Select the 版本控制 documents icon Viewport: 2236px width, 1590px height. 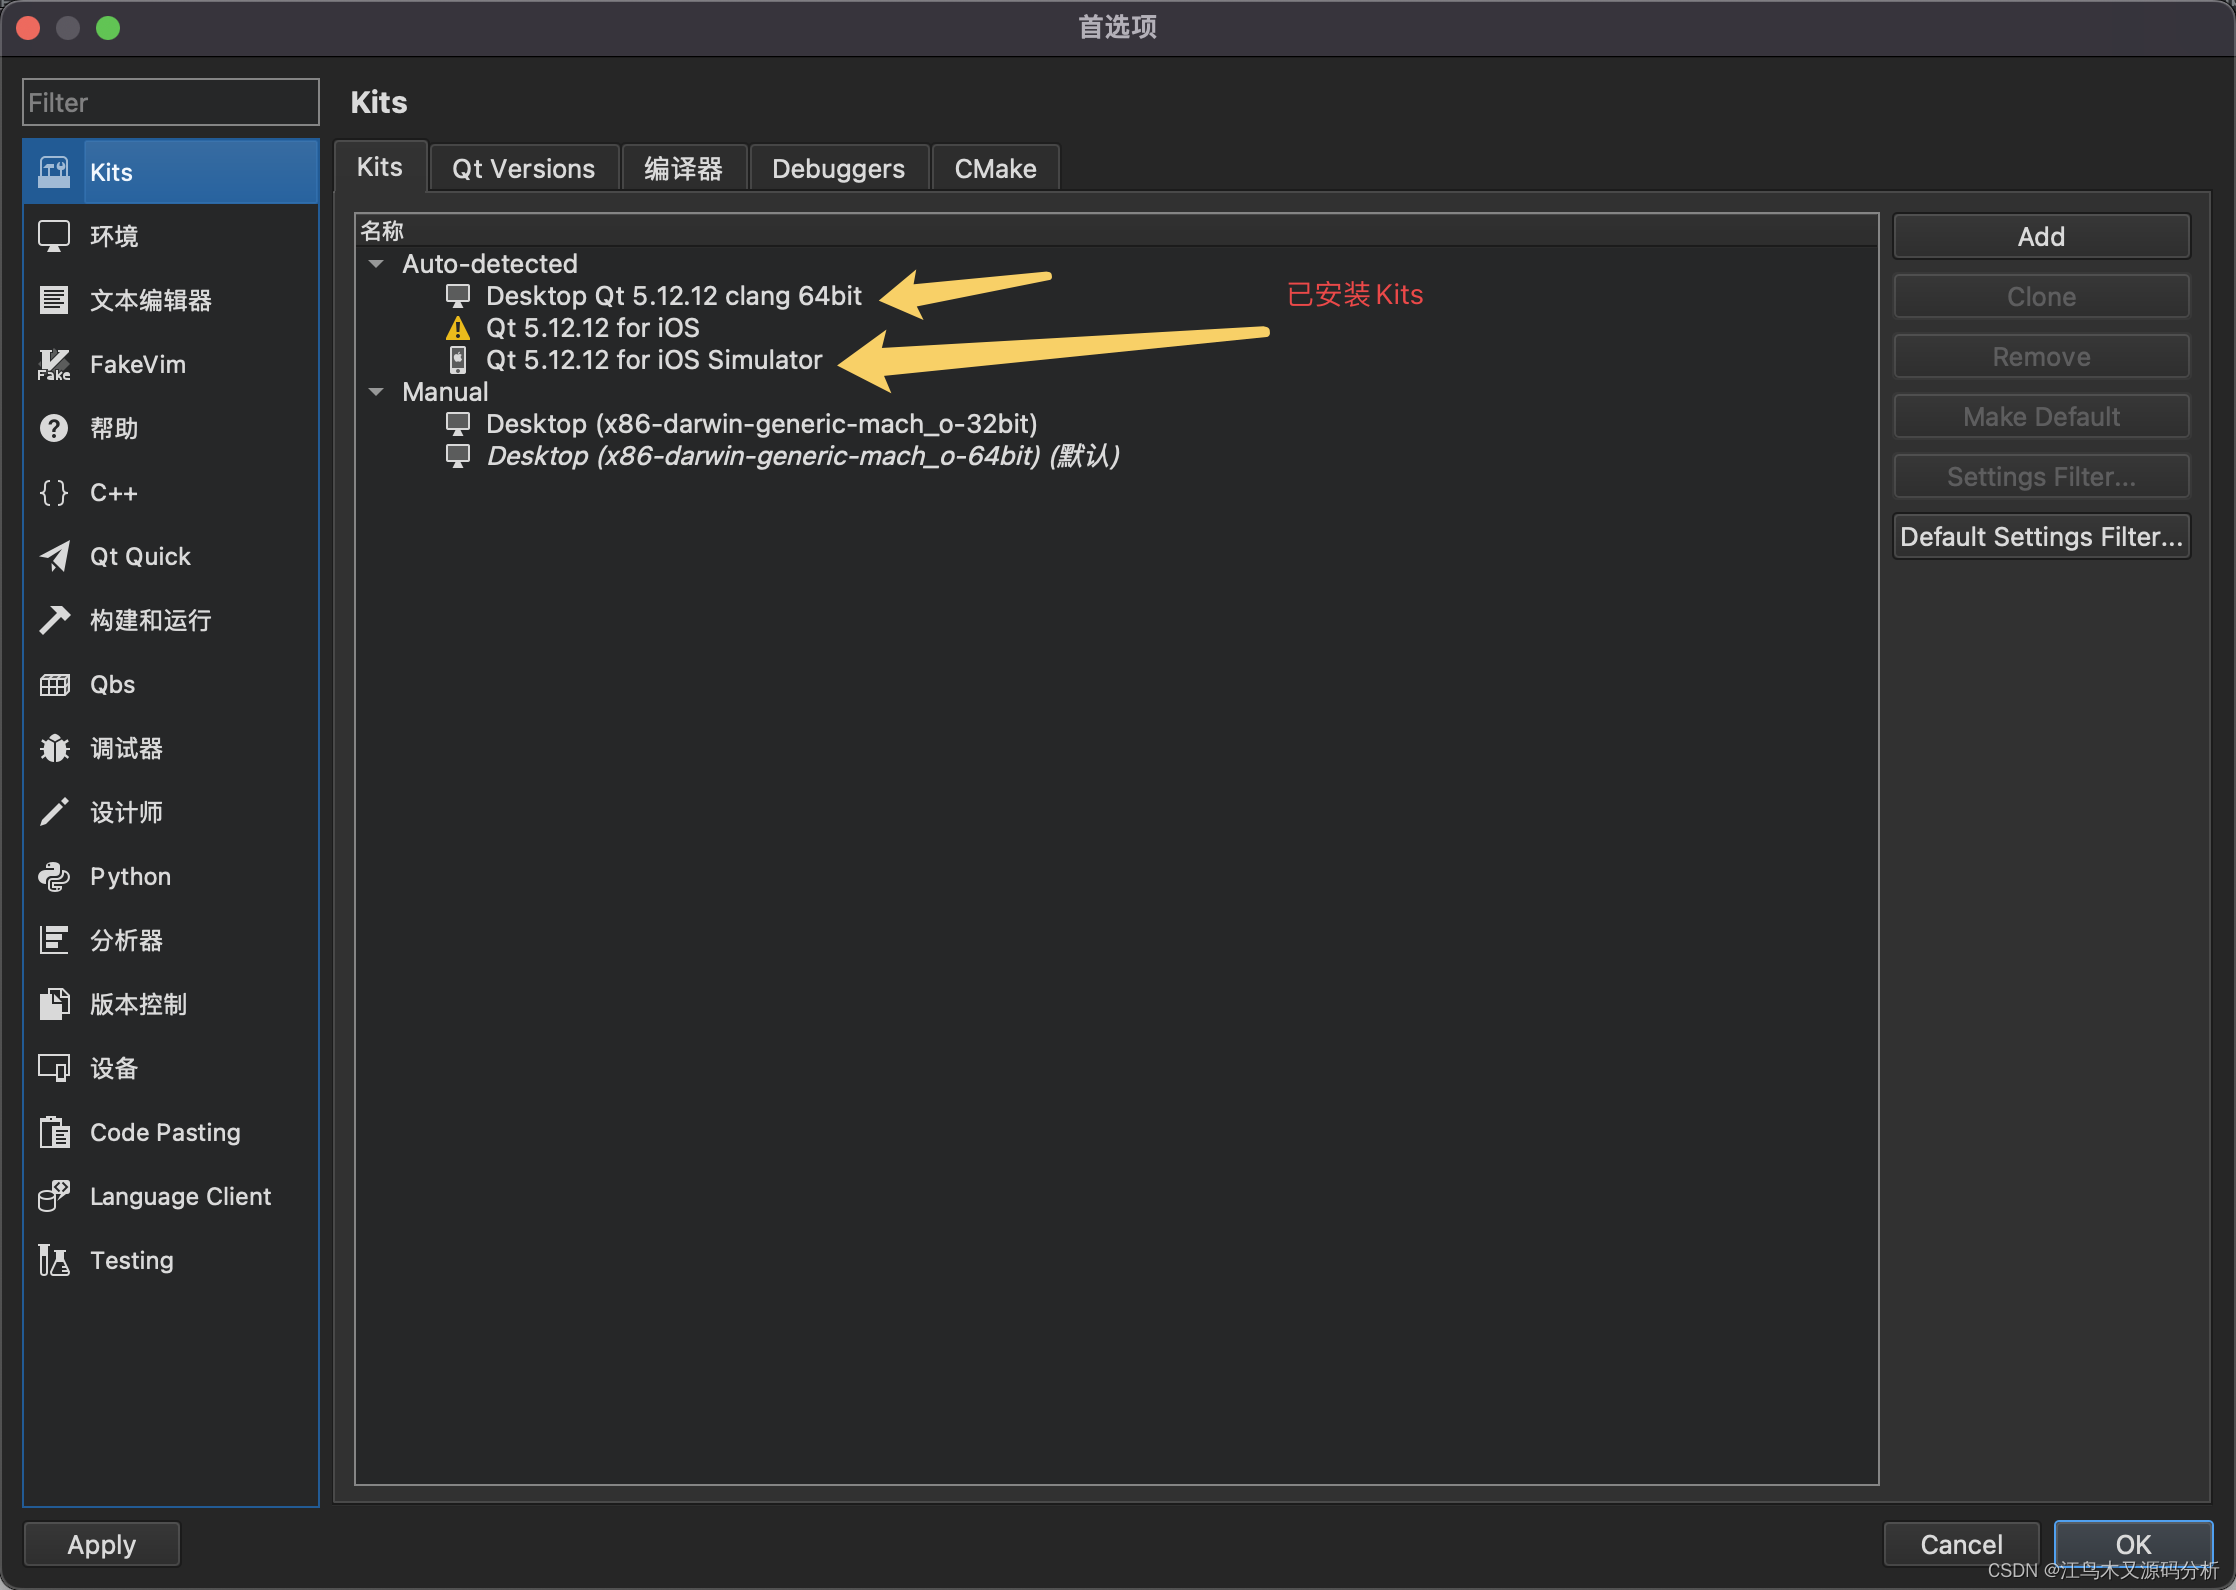[x=54, y=1004]
